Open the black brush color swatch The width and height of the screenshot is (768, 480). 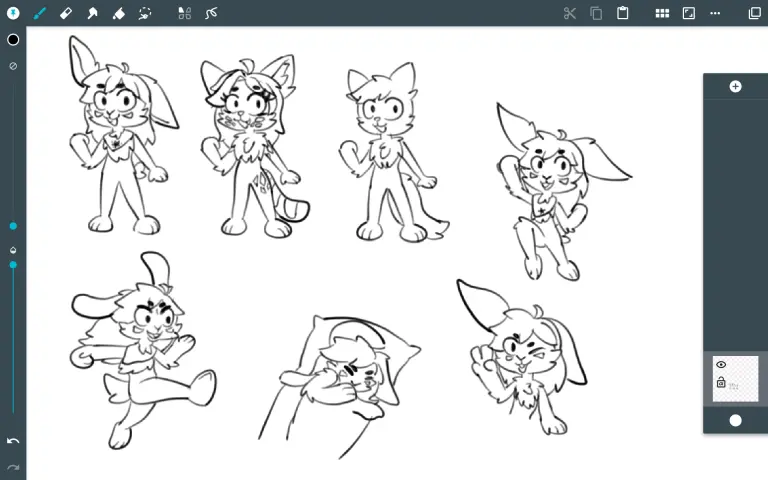pyautogui.click(x=13, y=40)
